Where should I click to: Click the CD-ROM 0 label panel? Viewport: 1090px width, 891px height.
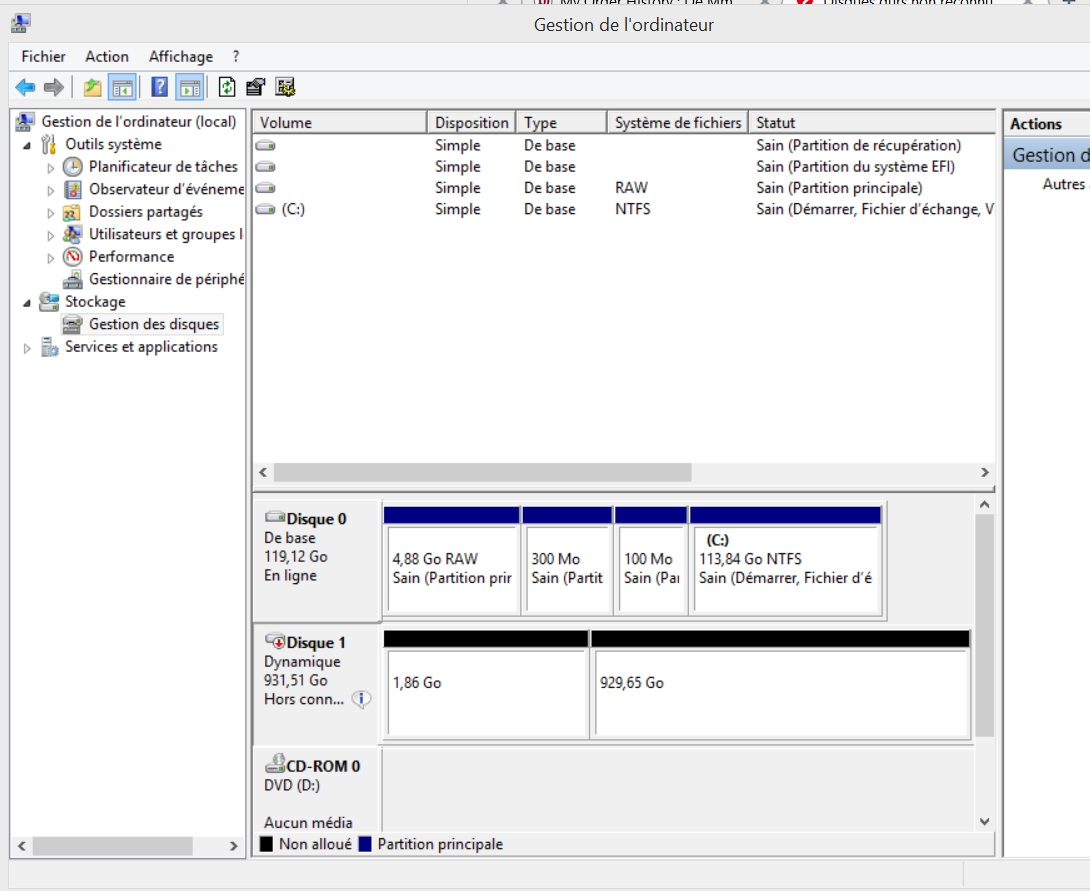[x=316, y=790]
